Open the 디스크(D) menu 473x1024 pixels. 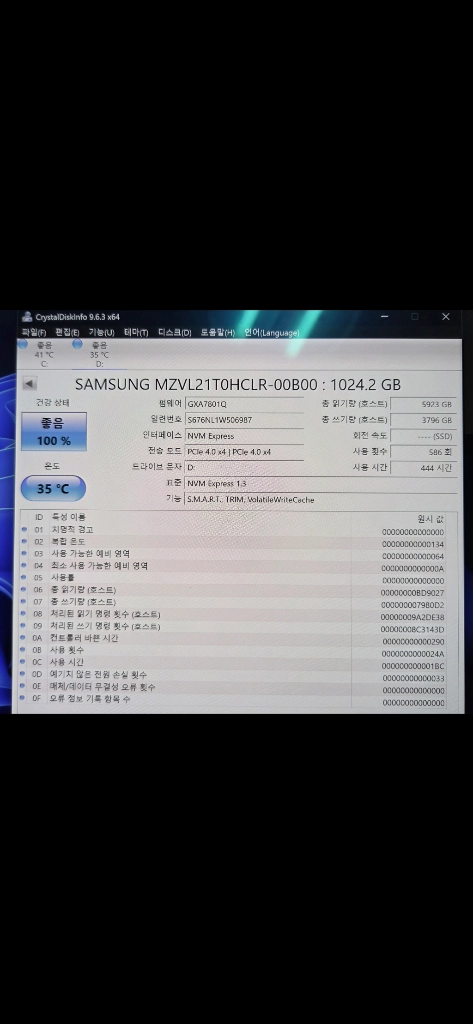tap(174, 332)
